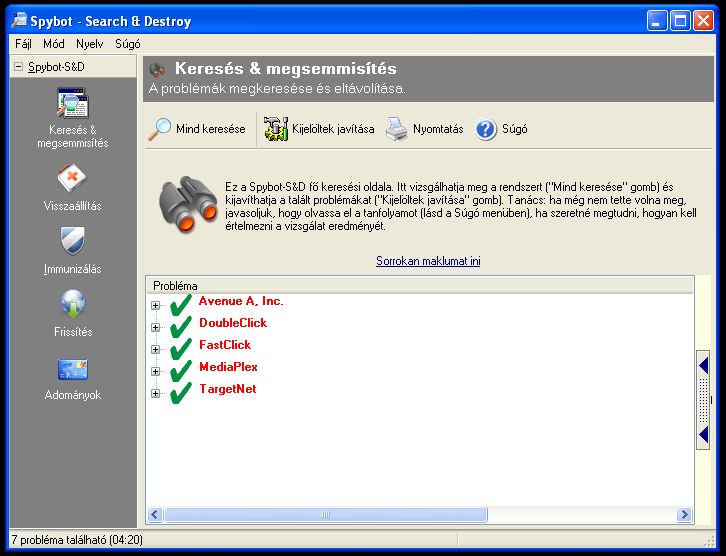
Task: Click the Spybot title bar application icon
Action: click(x=19, y=21)
